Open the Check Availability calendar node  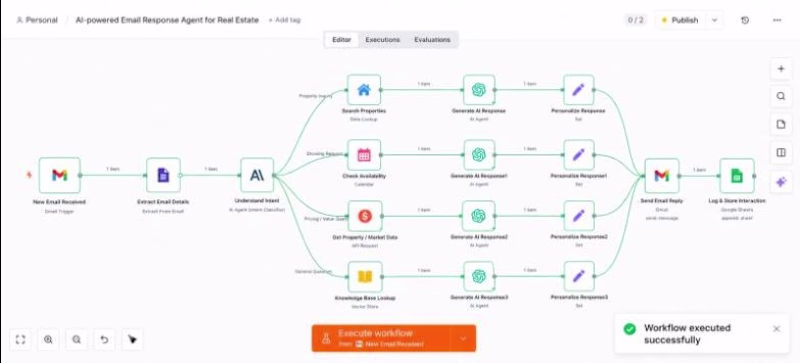point(364,155)
